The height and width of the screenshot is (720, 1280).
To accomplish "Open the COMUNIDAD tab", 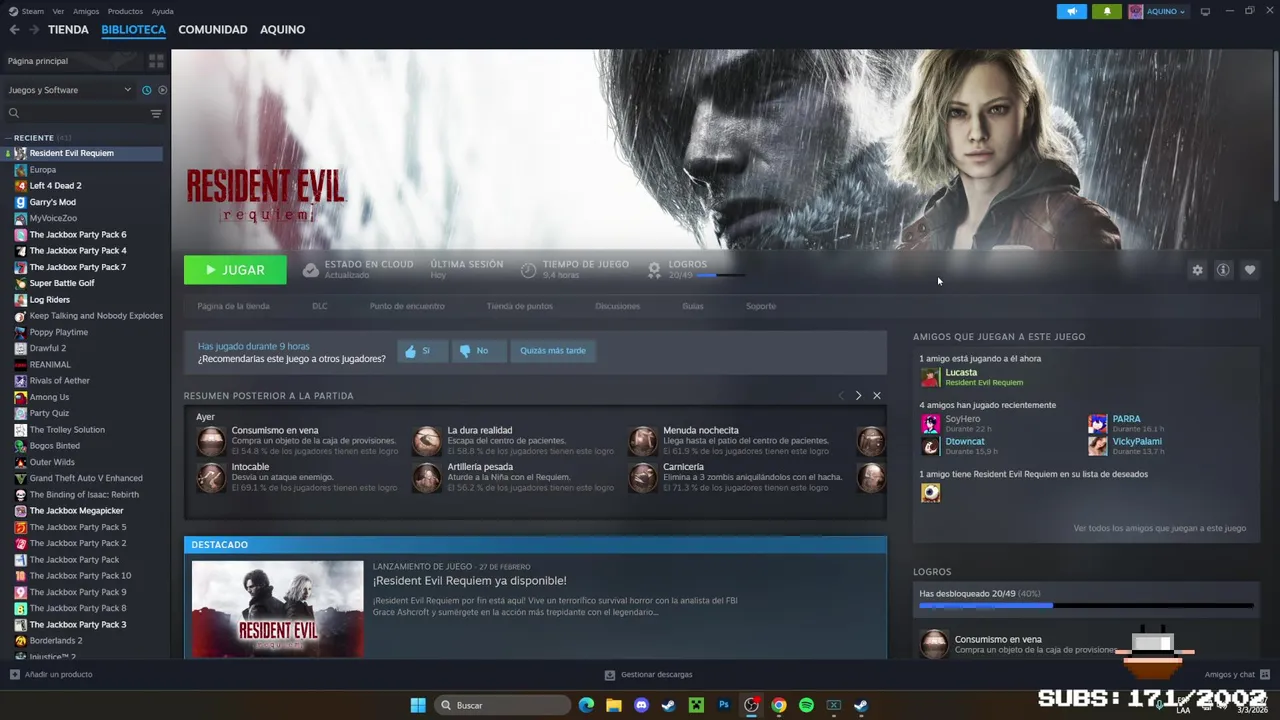I will 213,30.
